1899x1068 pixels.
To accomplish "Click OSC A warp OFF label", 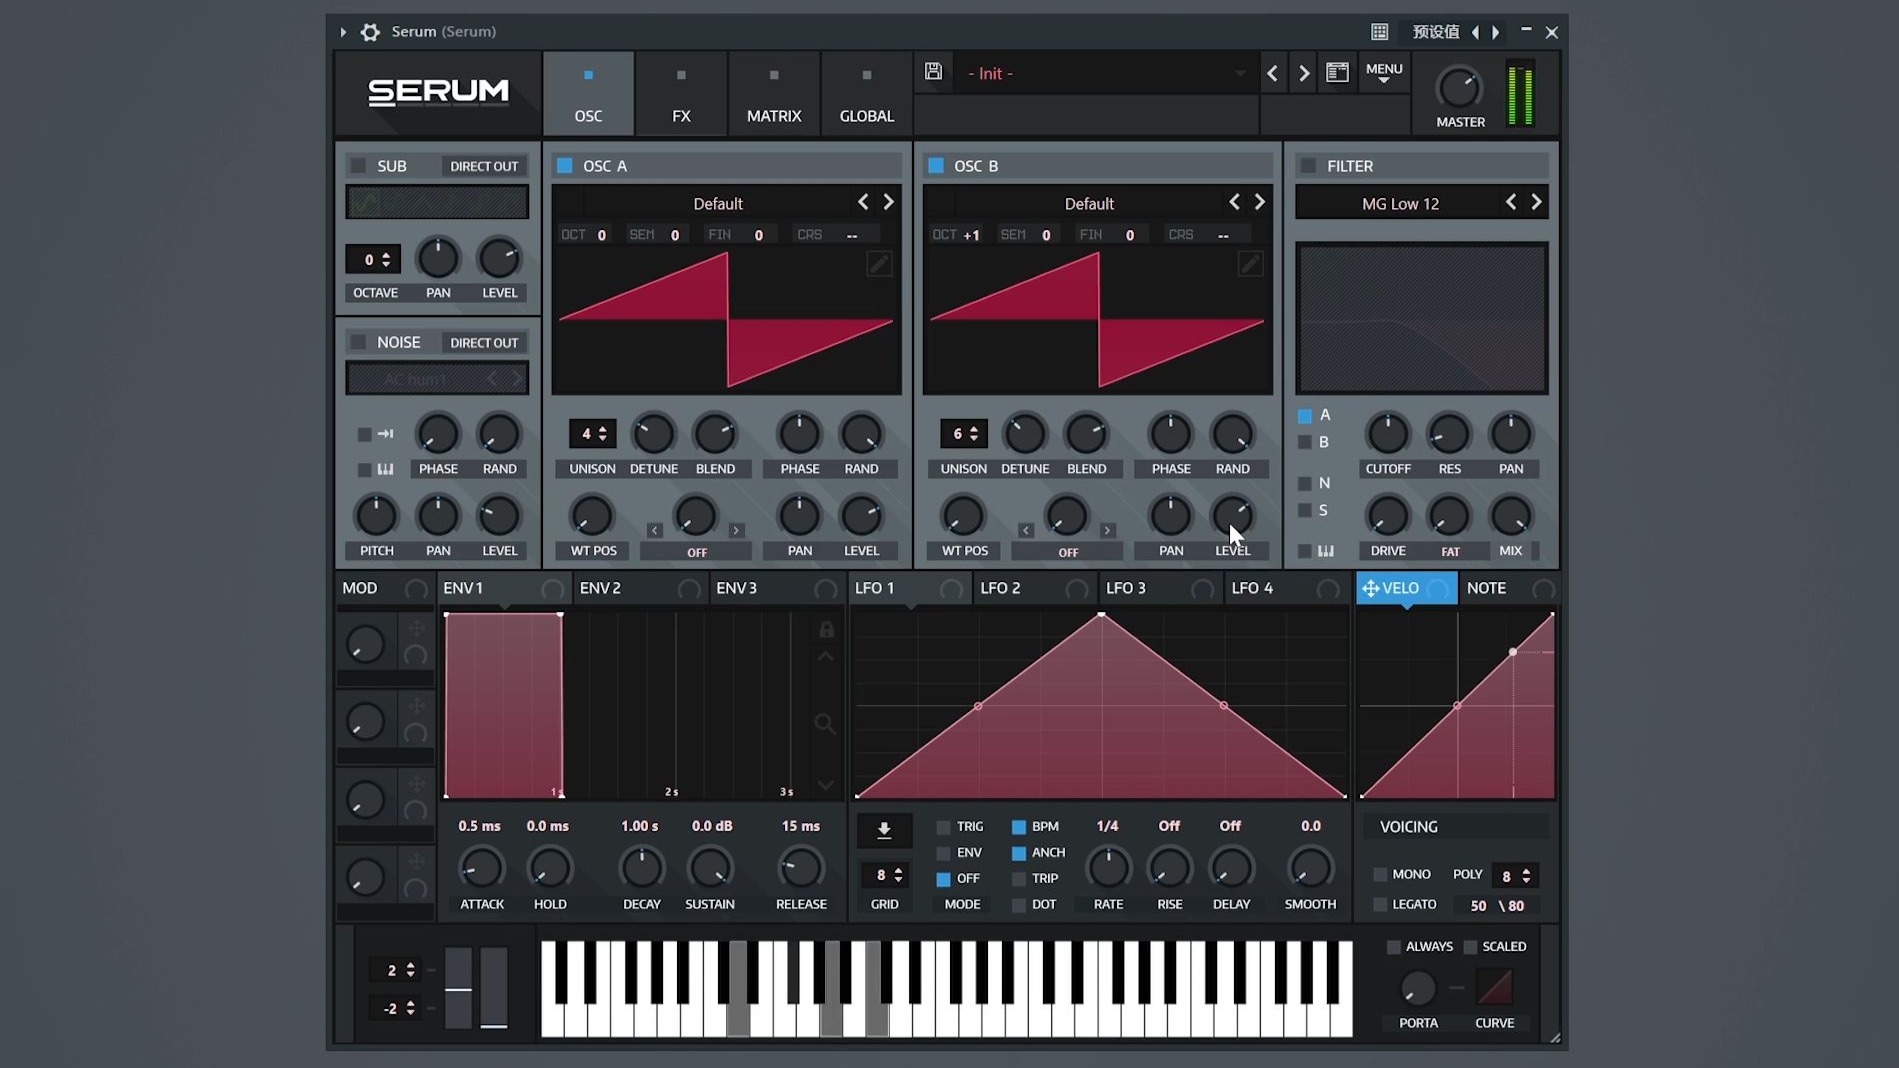I will pos(696,552).
